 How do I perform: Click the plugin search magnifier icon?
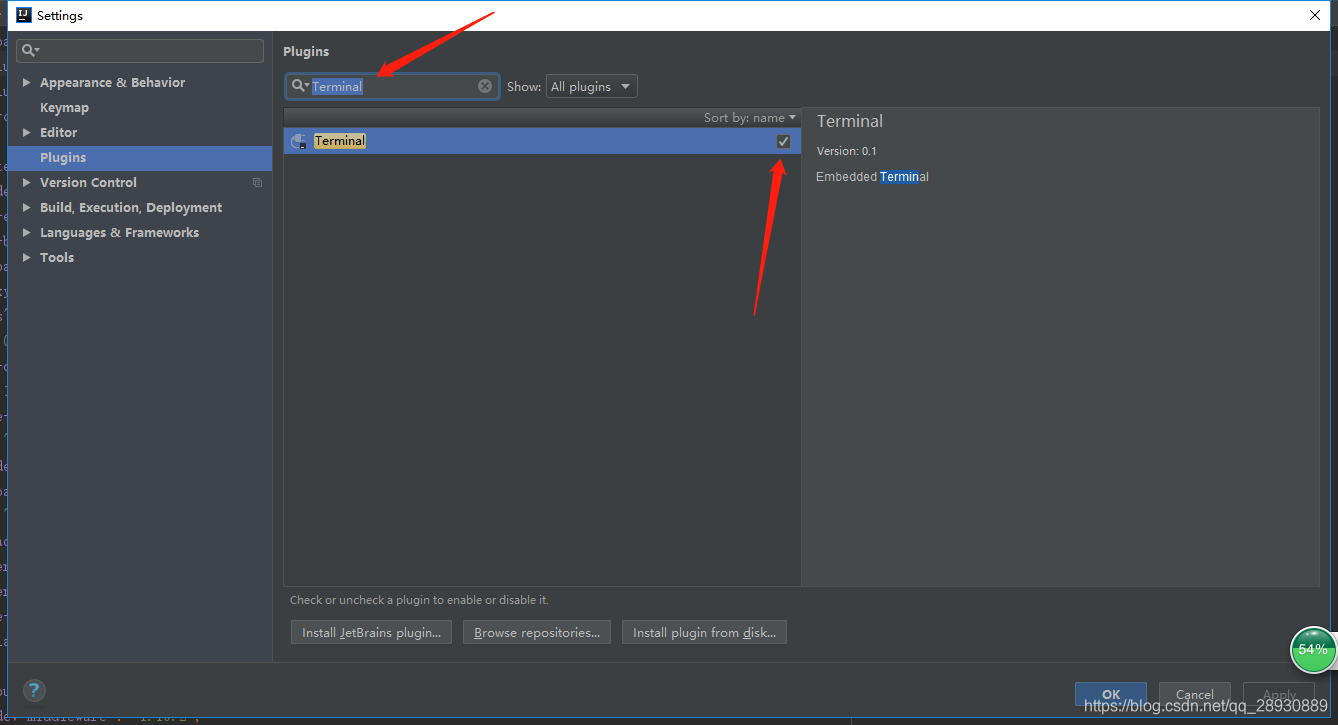[299, 86]
